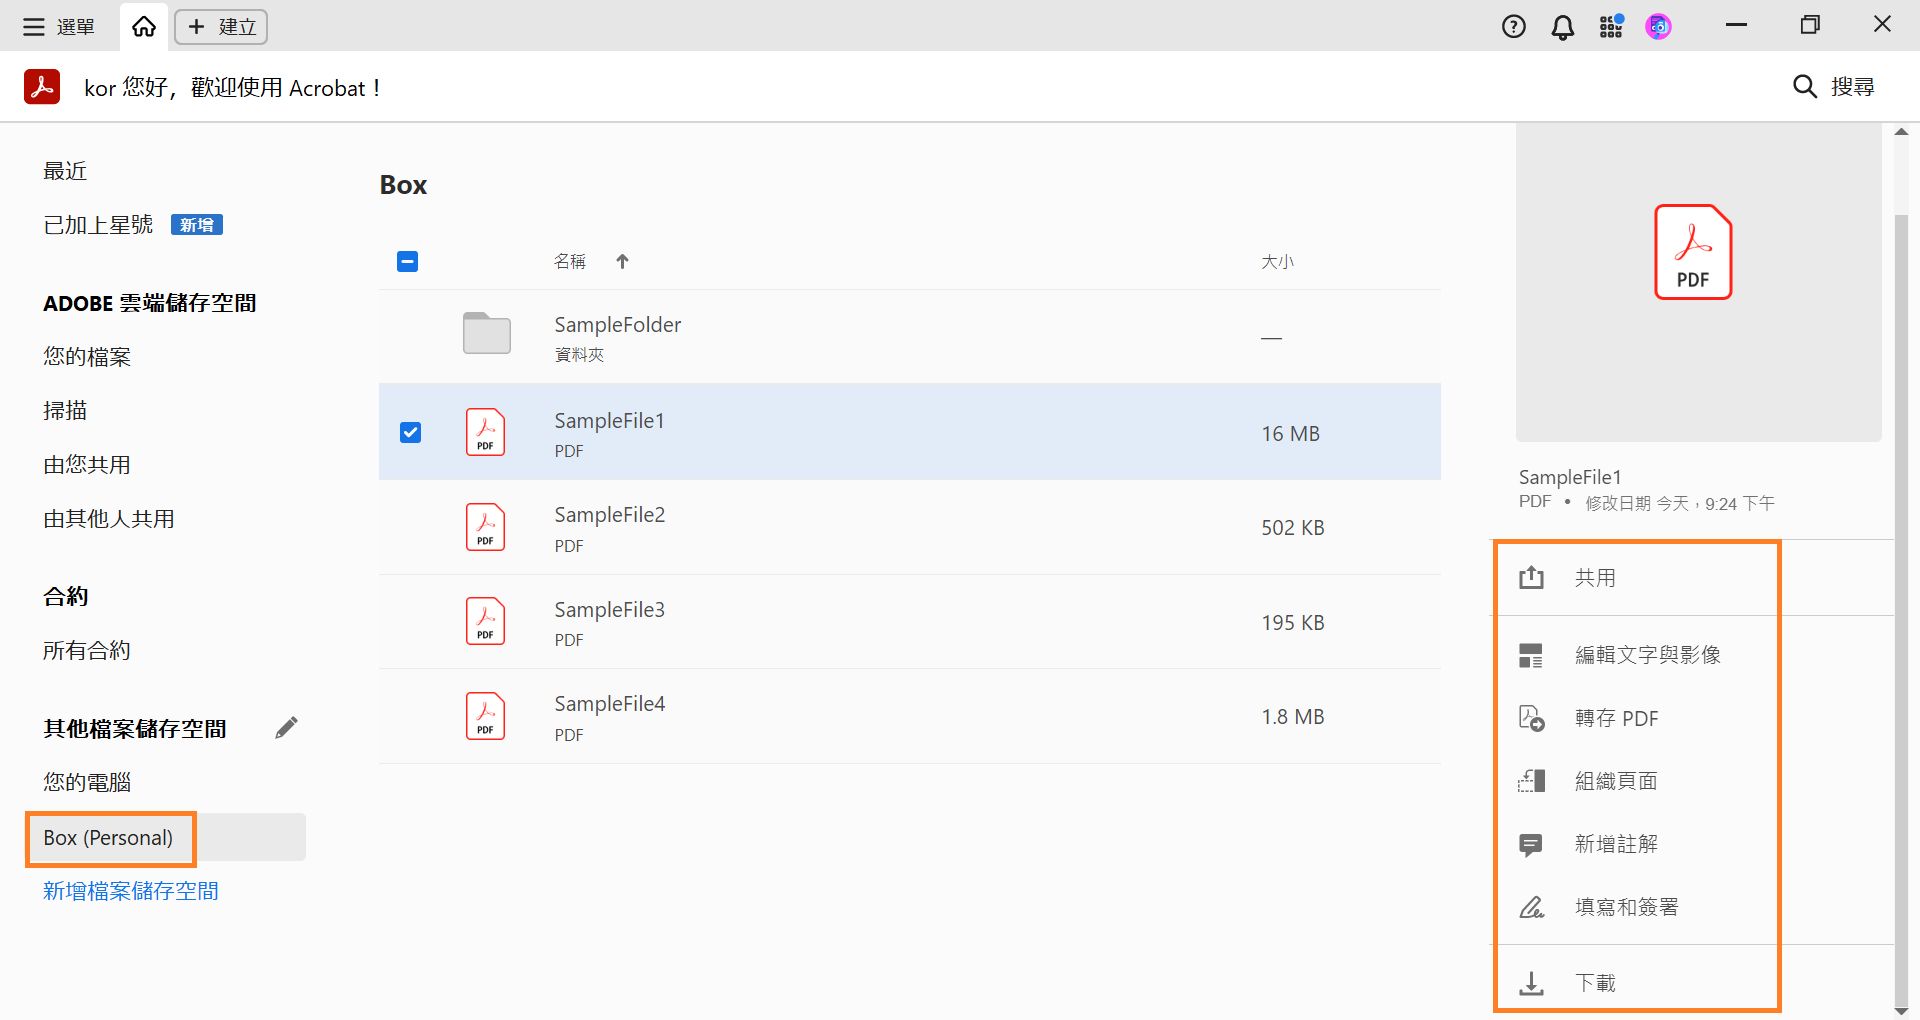Toggle name sort order arrow
The width and height of the screenshot is (1920, 1020).
pos(622,262)
